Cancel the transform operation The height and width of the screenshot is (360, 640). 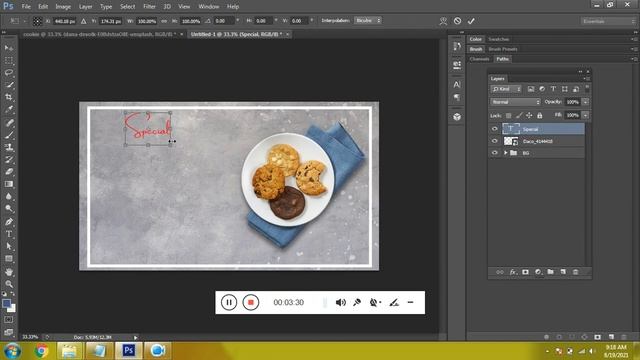click(457, 21)
